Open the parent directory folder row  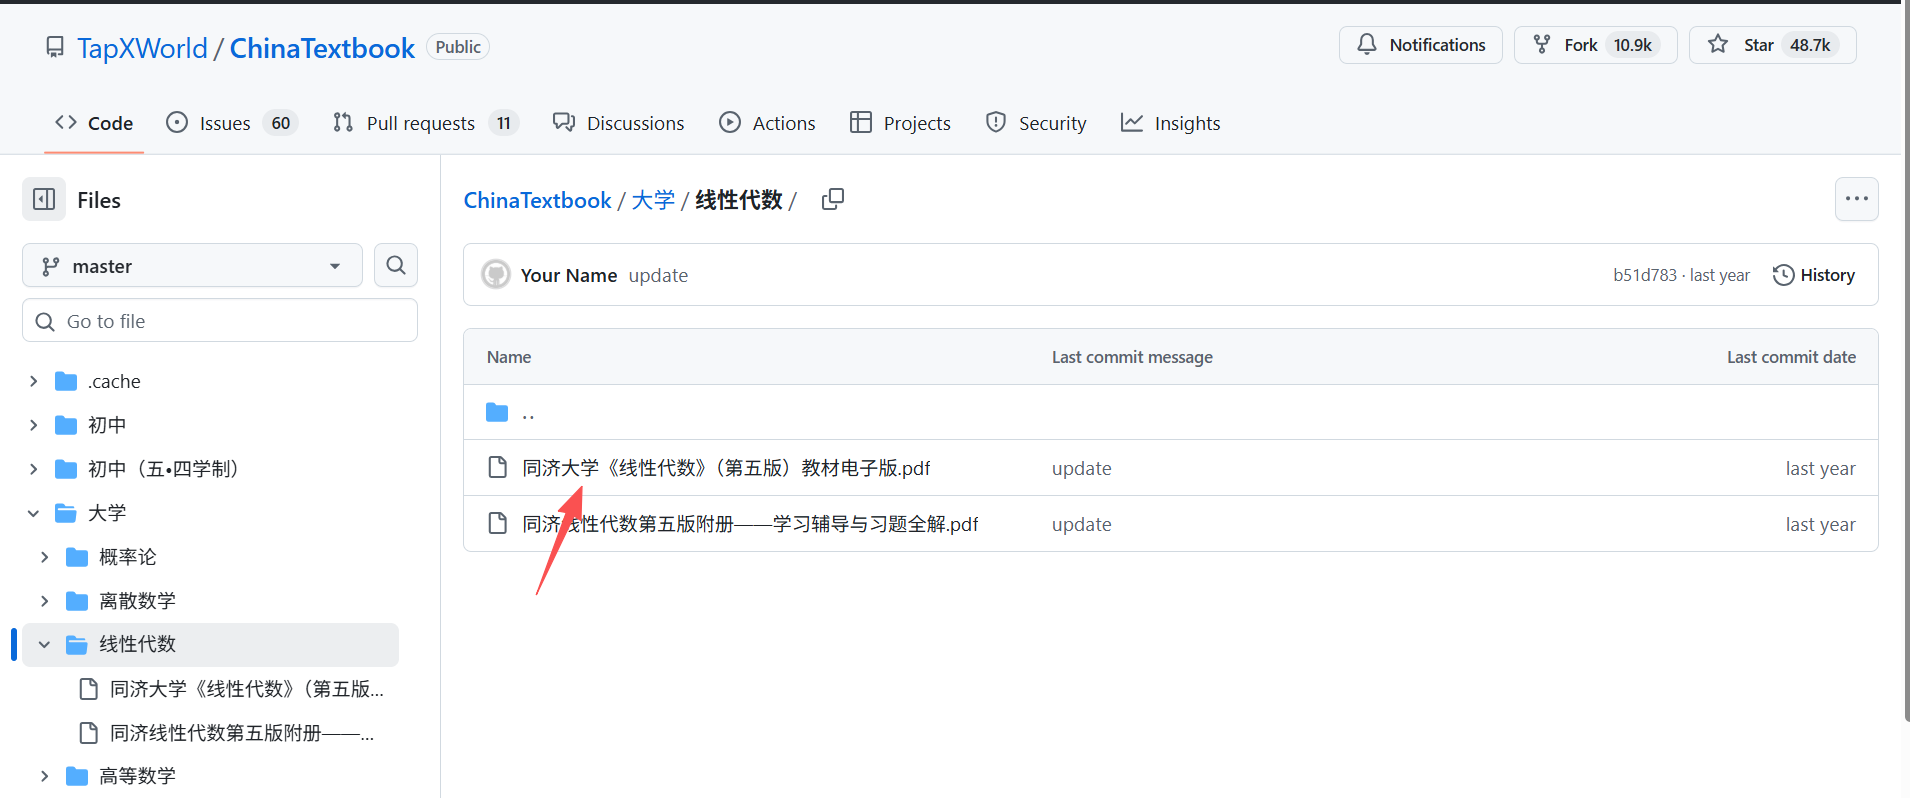click(x=1171, y=412)
